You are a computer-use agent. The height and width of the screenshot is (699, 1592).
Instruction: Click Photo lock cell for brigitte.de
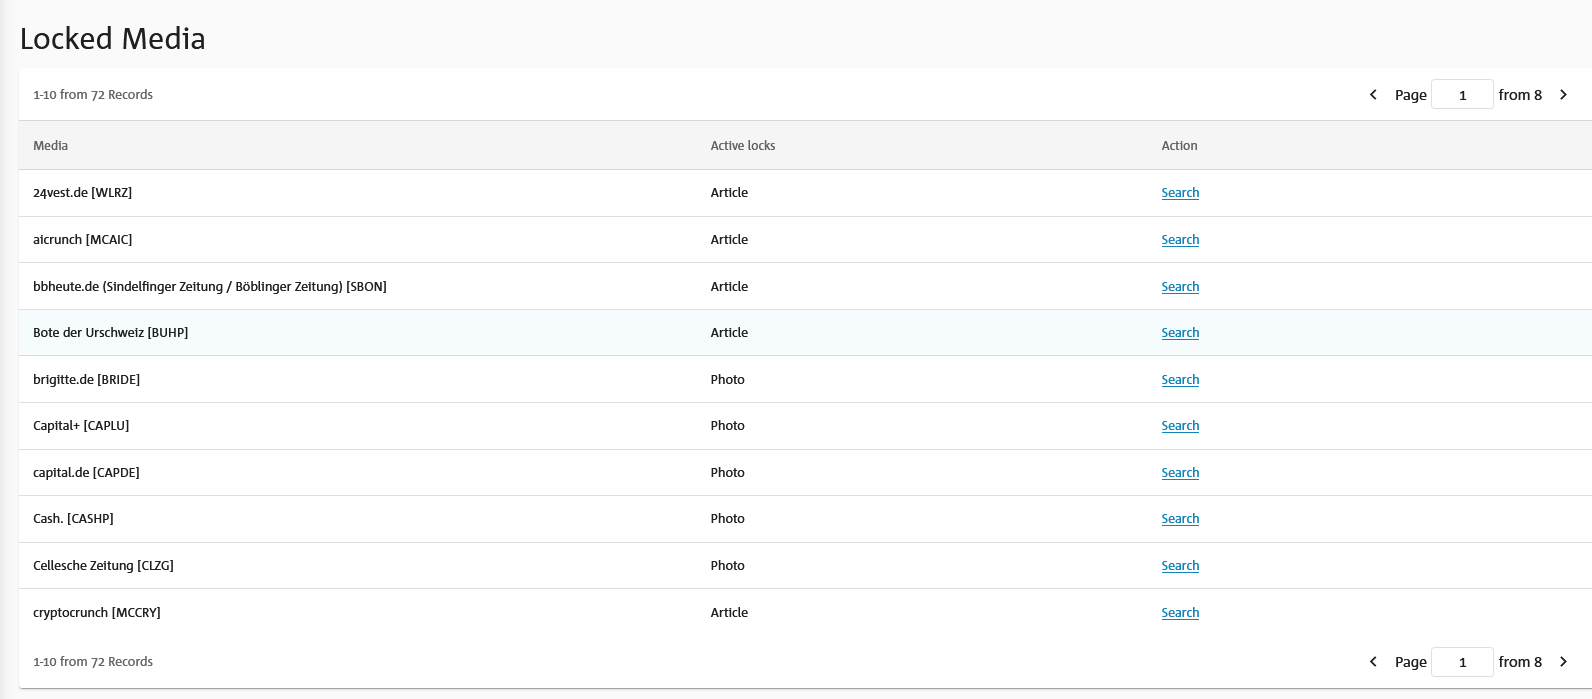[x=728, y=380]
